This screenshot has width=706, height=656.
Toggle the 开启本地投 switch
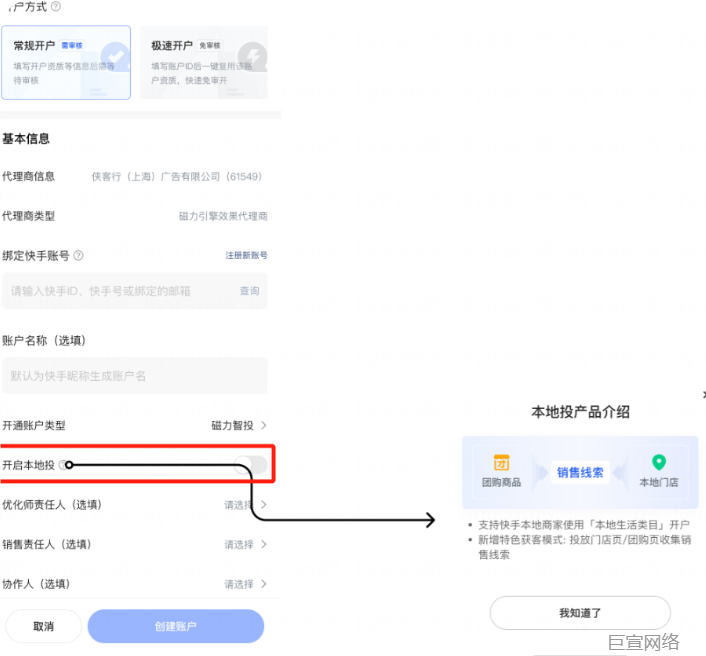click(251, 465)
